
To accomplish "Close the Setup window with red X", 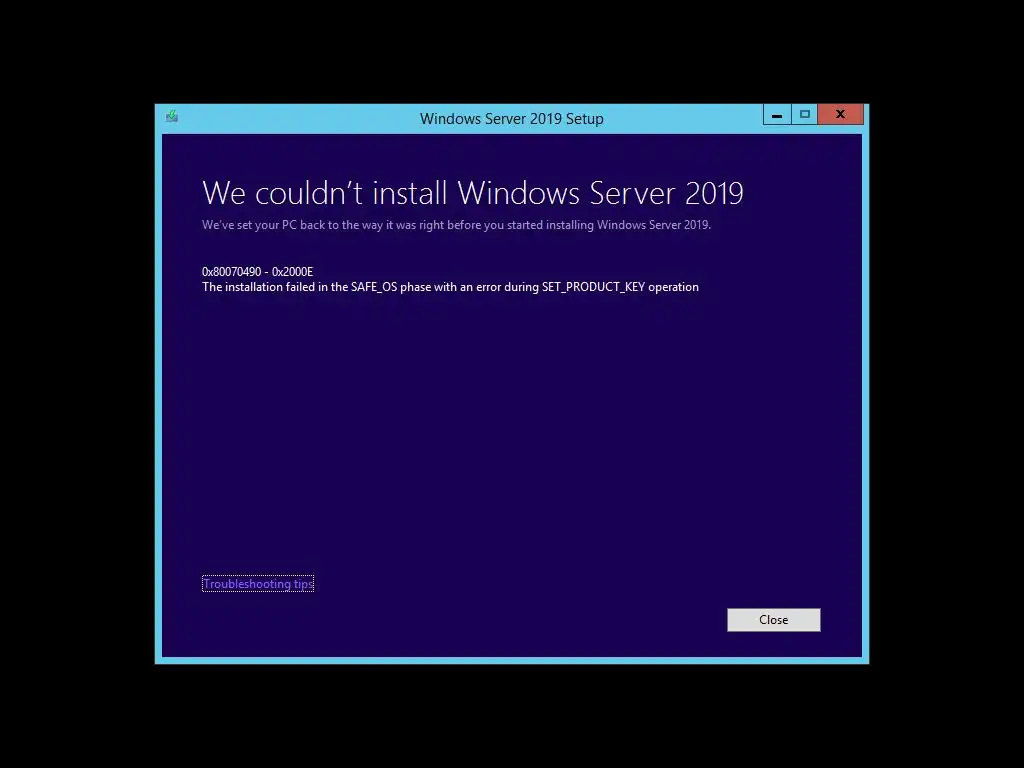I will coord(840,115).
